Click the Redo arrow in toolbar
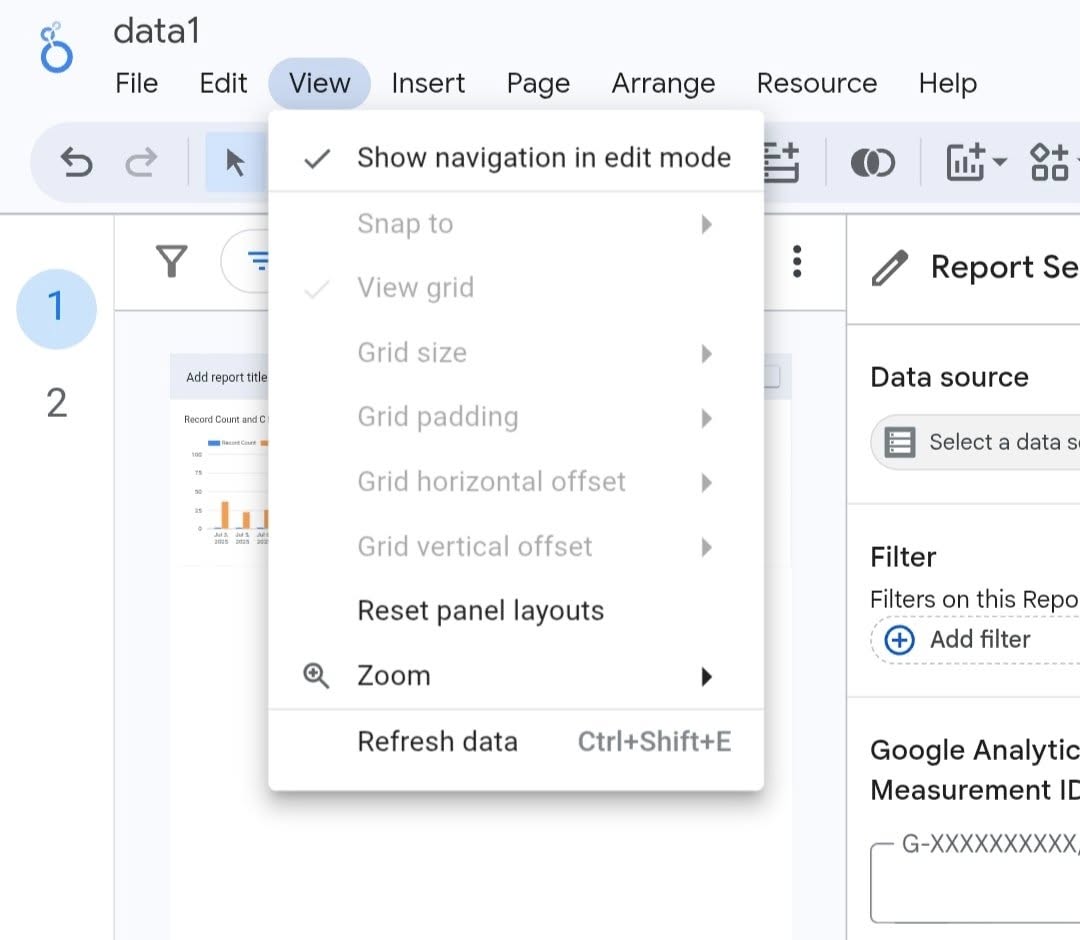 point(141,162)
